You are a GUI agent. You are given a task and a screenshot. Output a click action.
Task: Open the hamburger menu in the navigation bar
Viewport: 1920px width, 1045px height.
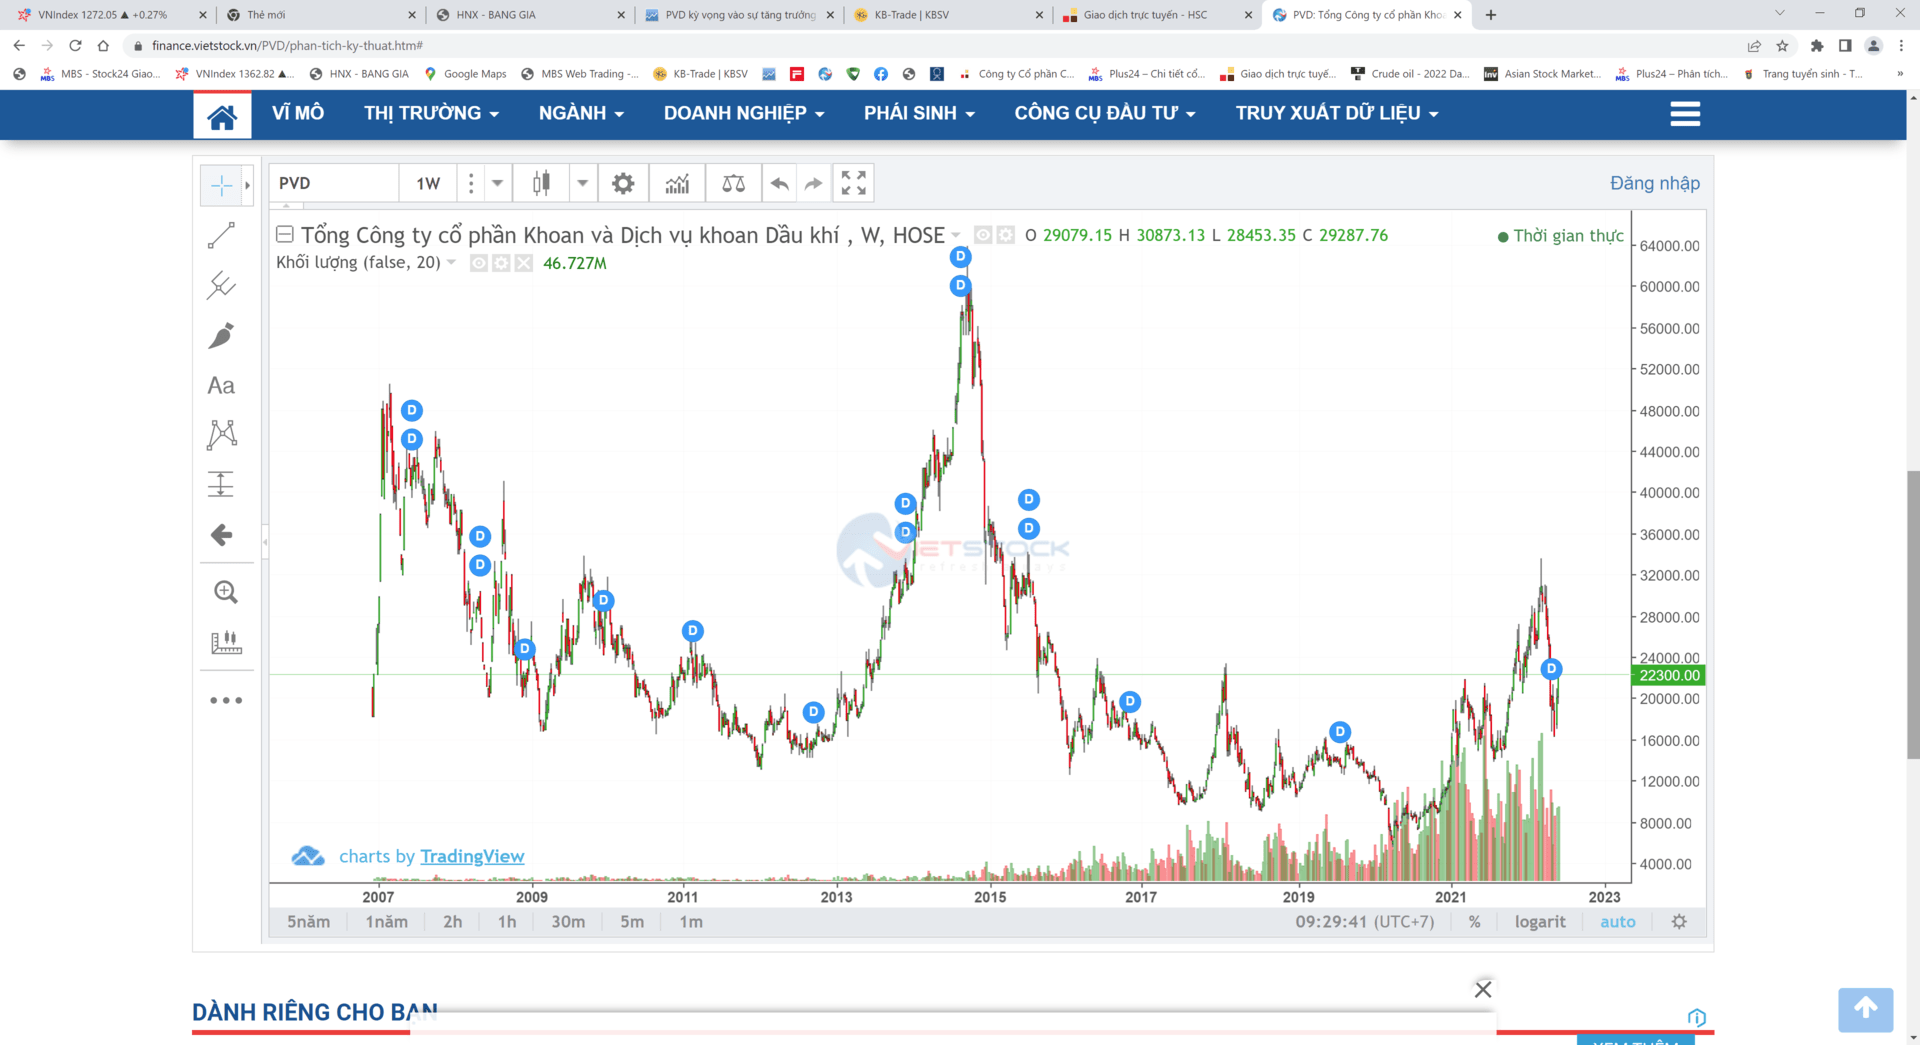tap(1685, 114)
